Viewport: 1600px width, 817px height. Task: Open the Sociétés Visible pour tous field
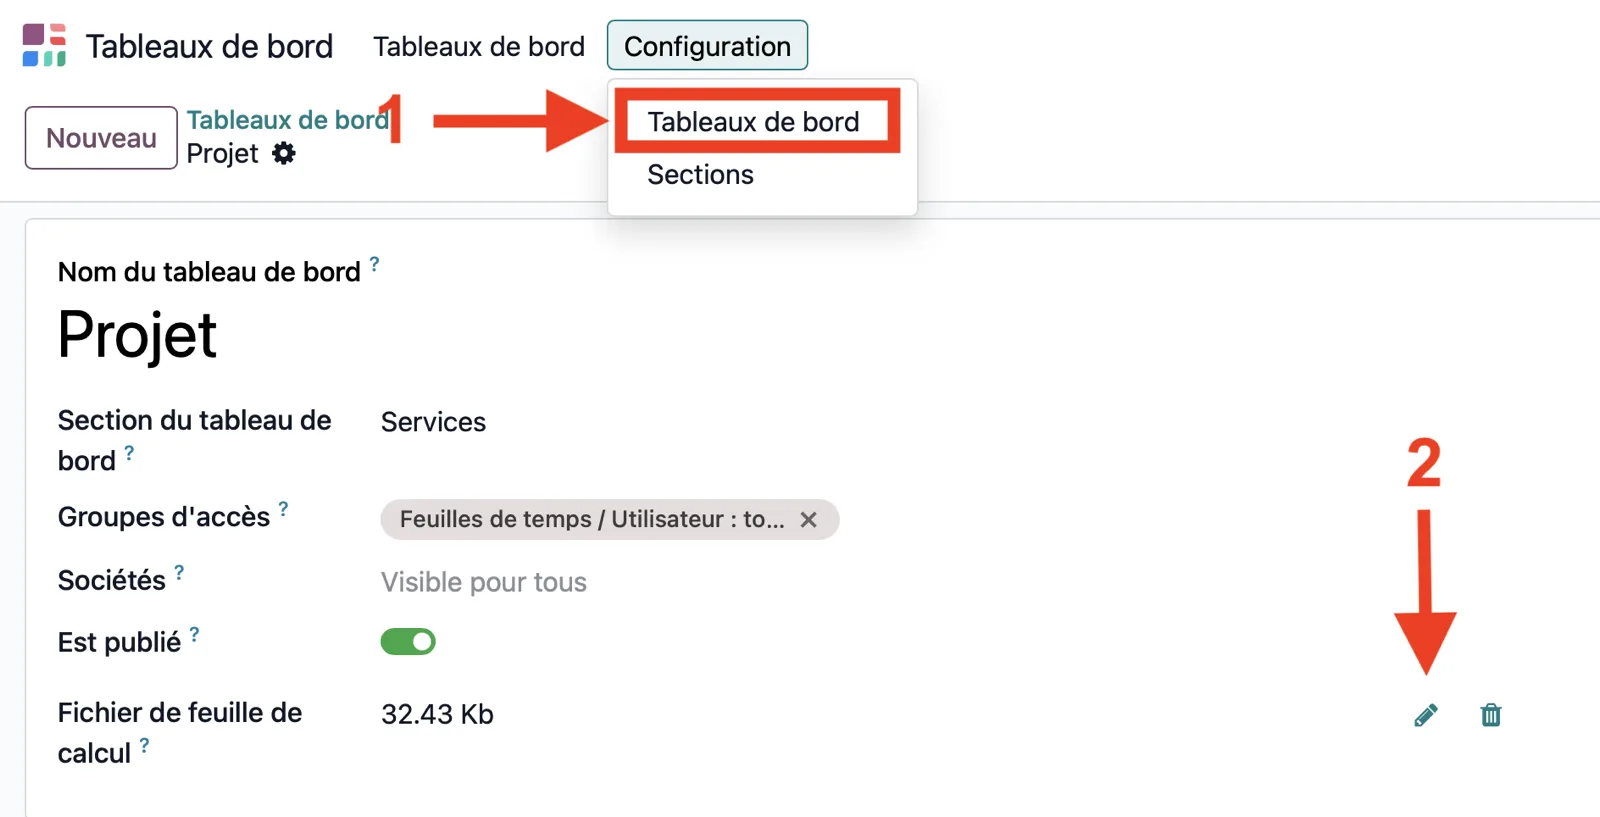[x=483, y=582]
